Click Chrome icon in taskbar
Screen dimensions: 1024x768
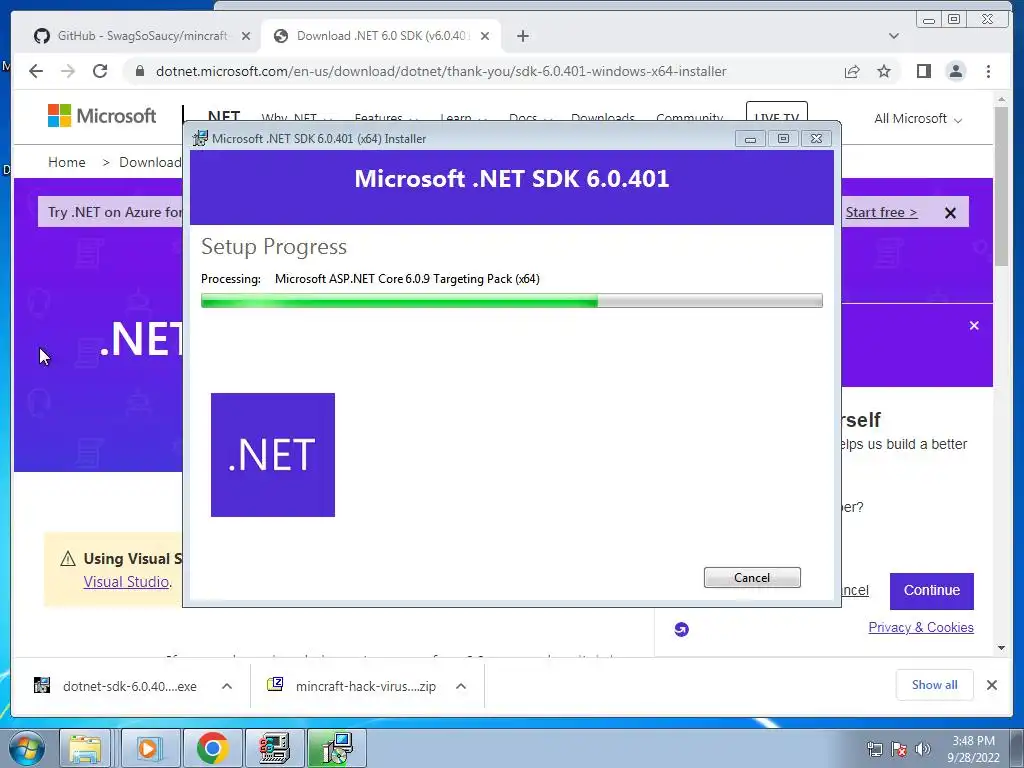pyautogui.click(x=212, y=748)
